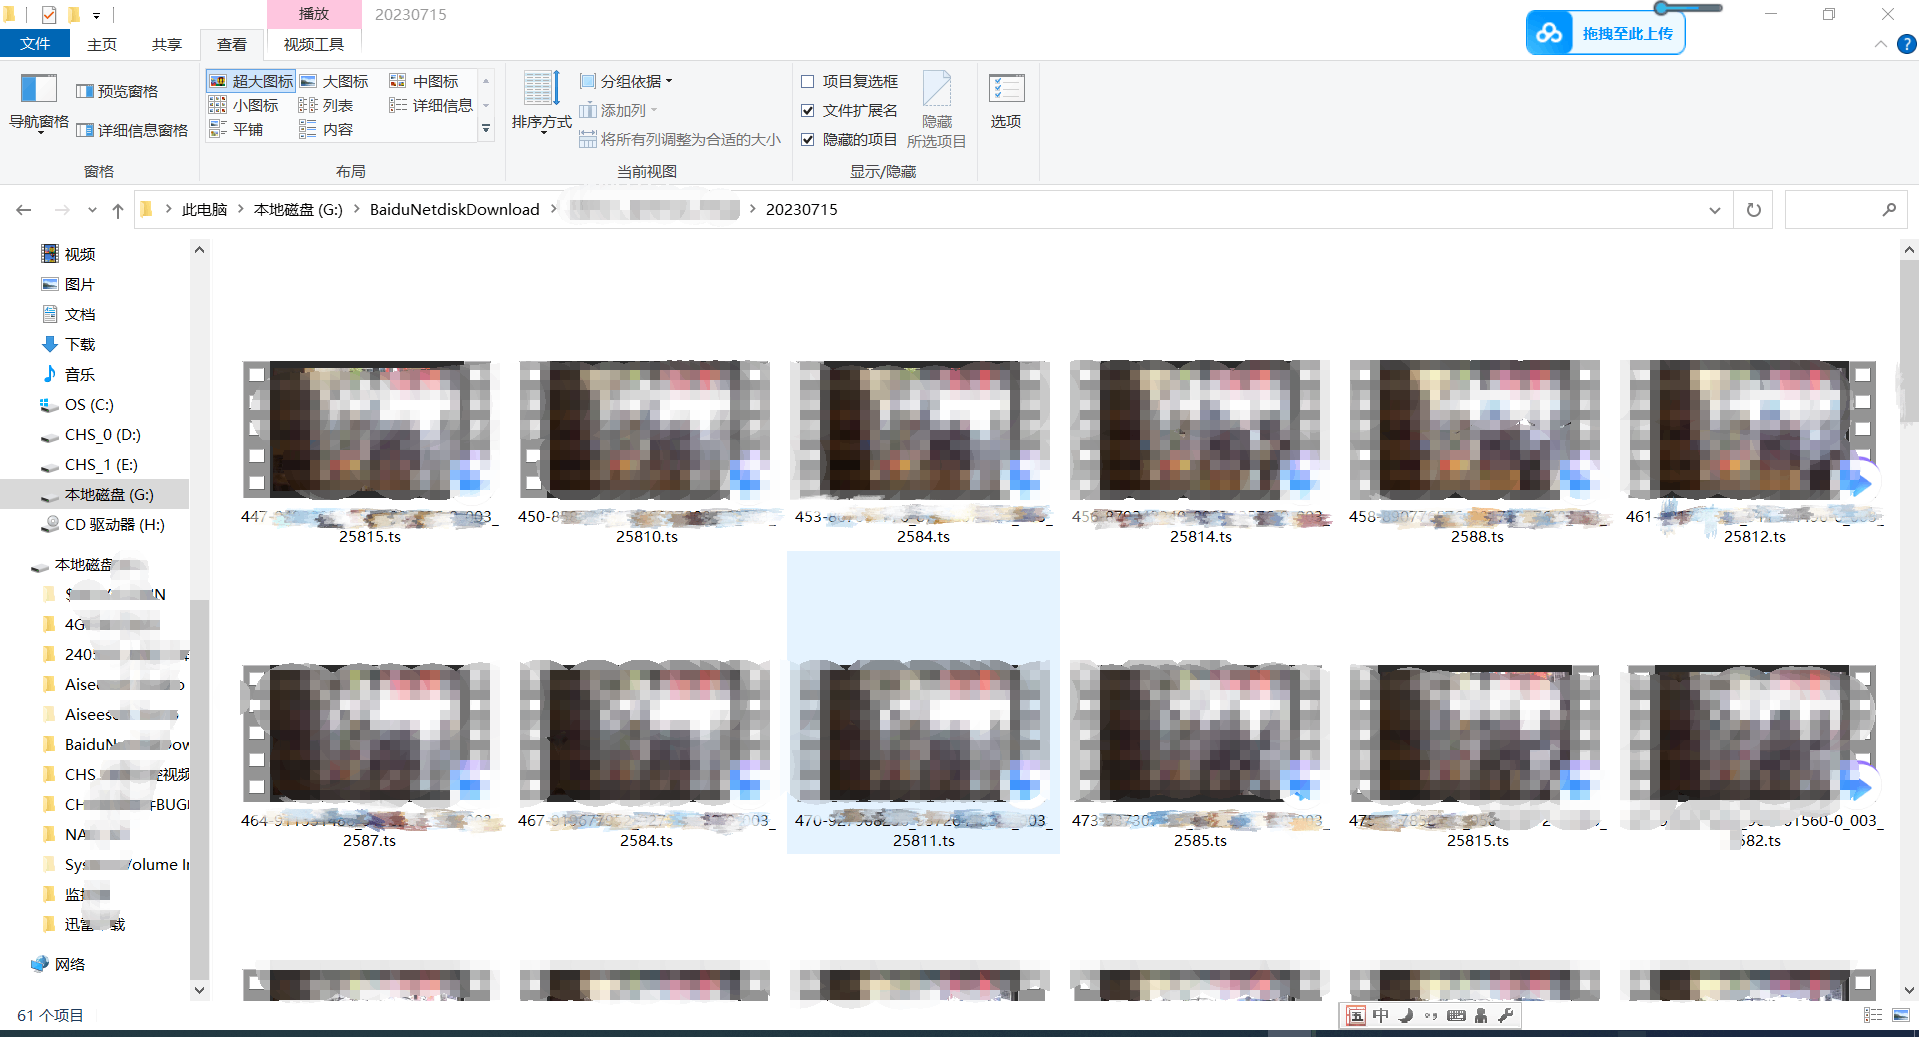Open the navigation pane dropdown
The image size is (1919, 1037).
(x=39, y=103)
